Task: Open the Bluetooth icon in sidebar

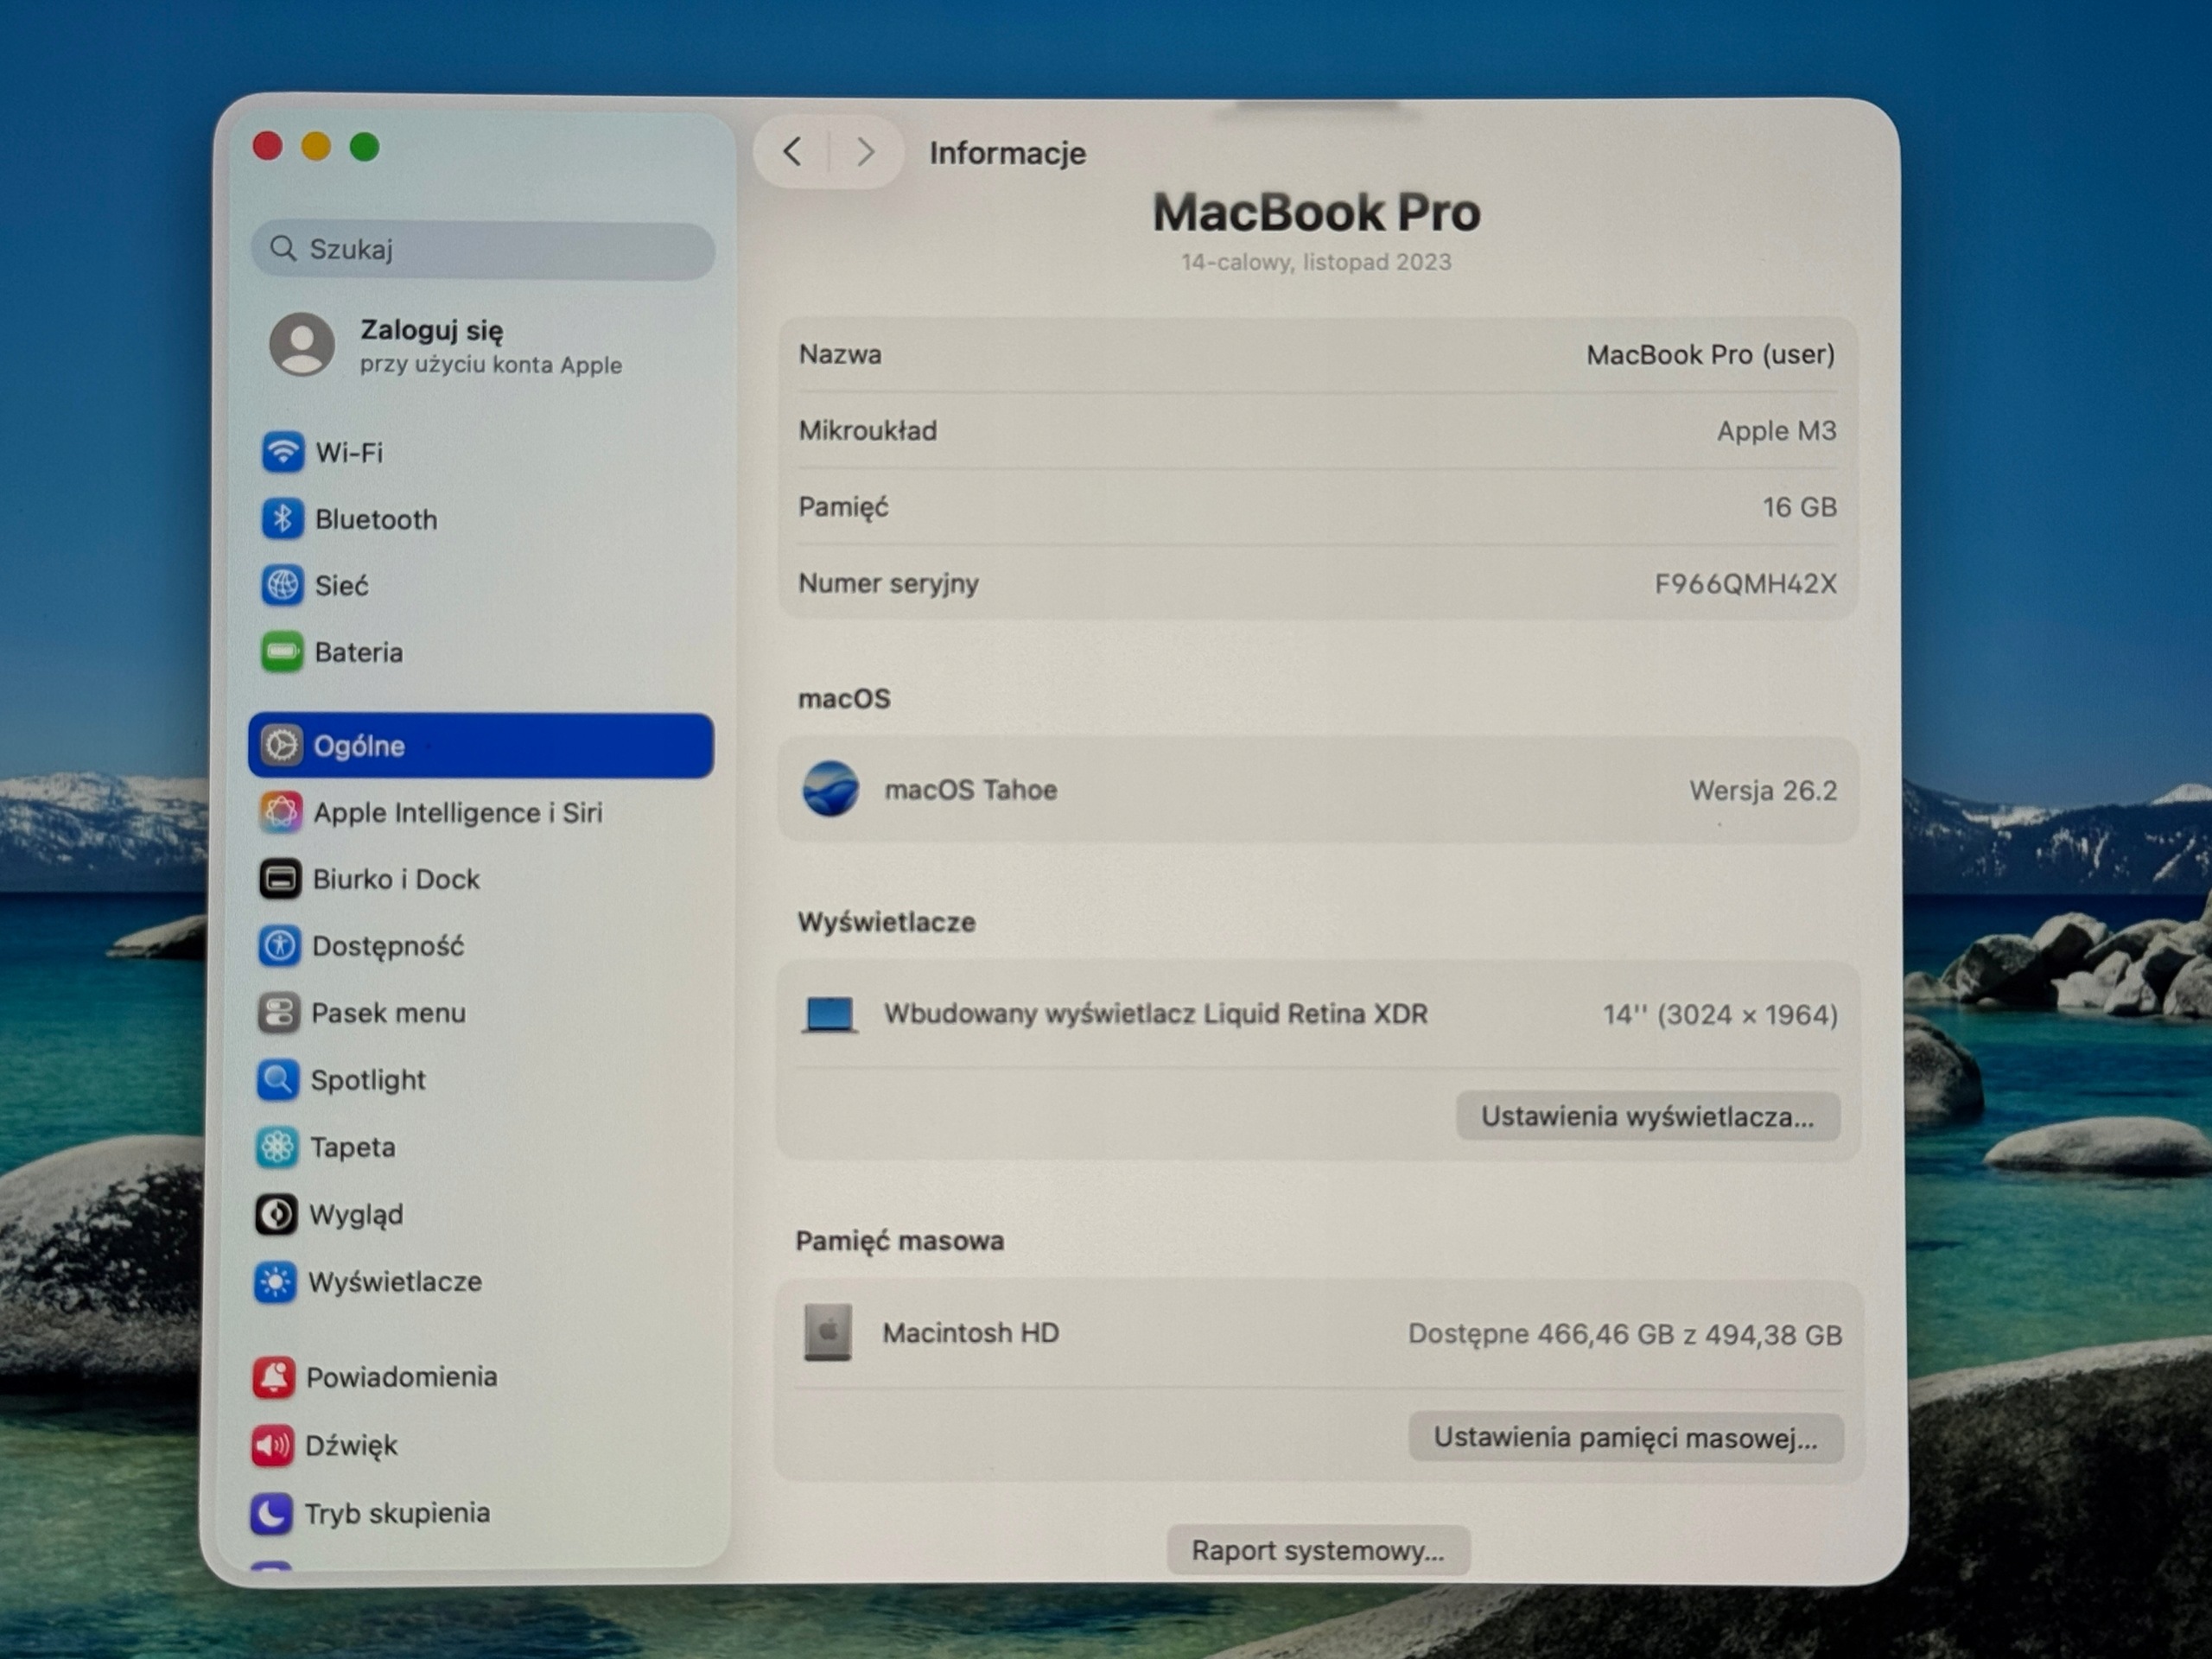Action: point(283,519)
